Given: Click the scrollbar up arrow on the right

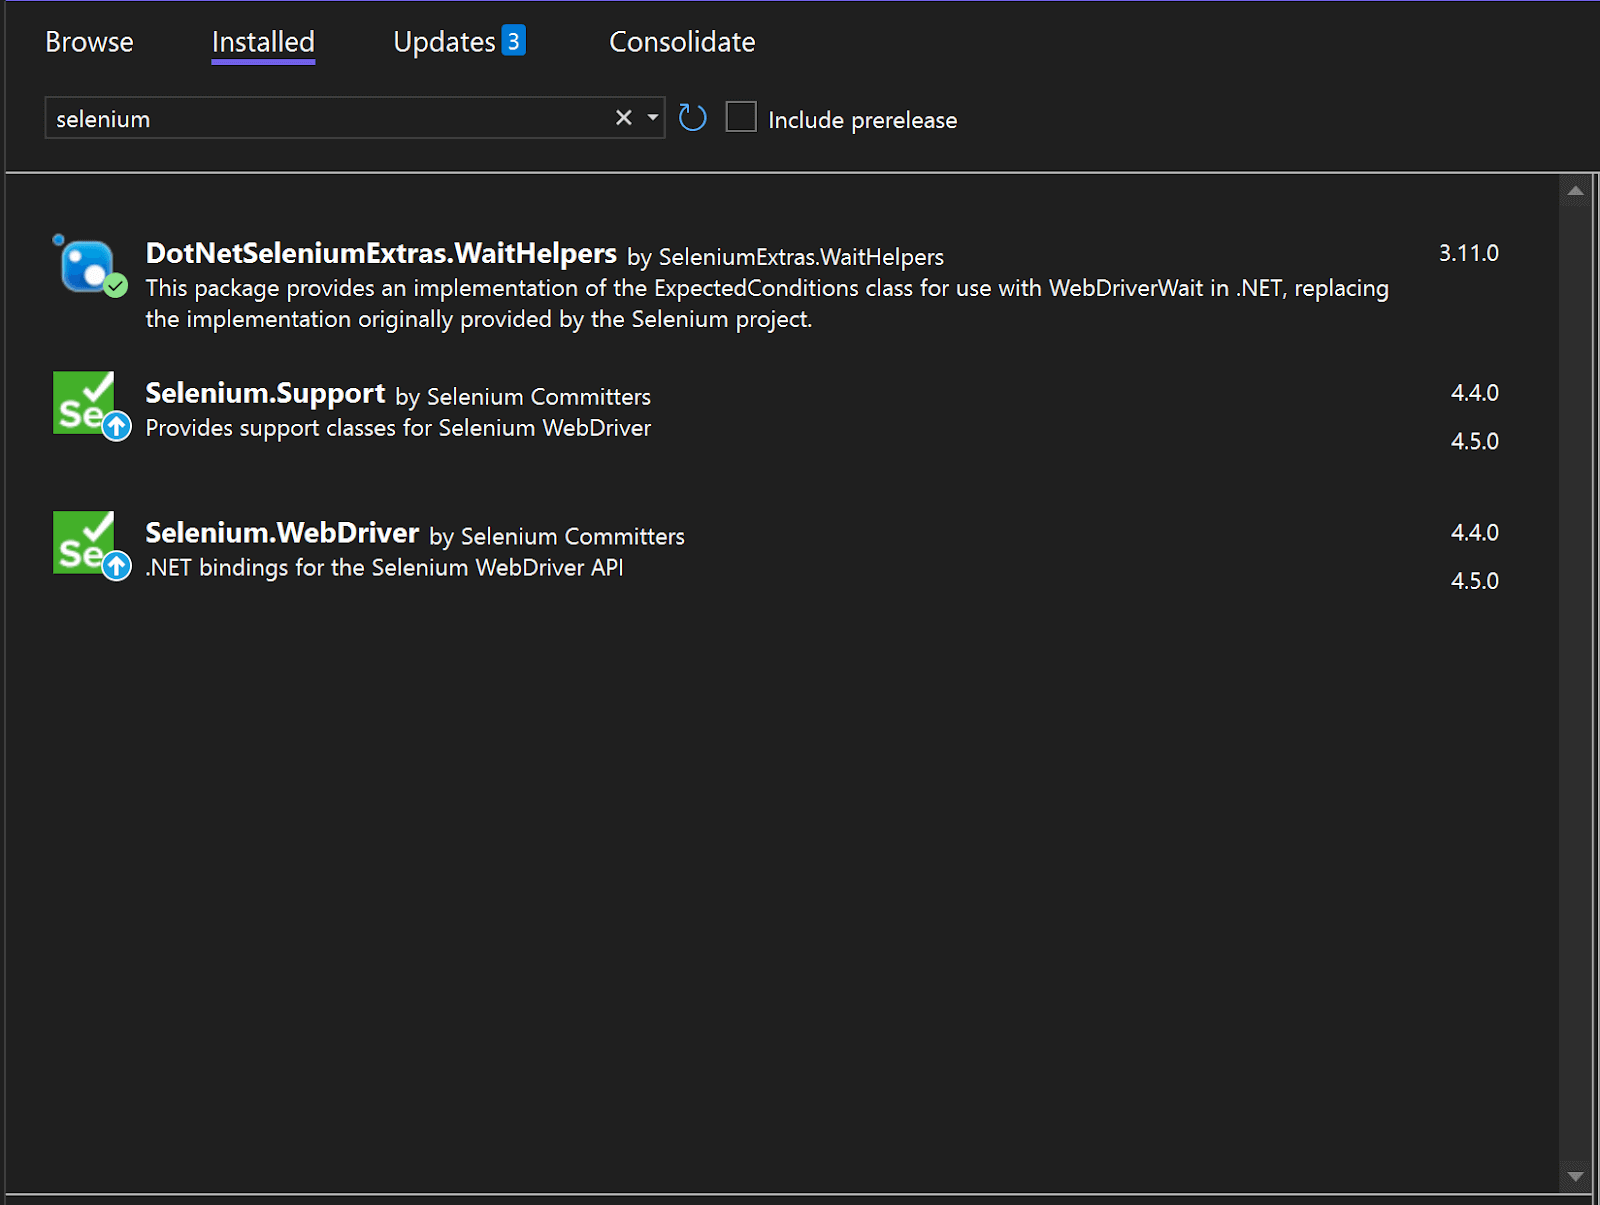Looking at the screenshot, I should (1575, 189).
